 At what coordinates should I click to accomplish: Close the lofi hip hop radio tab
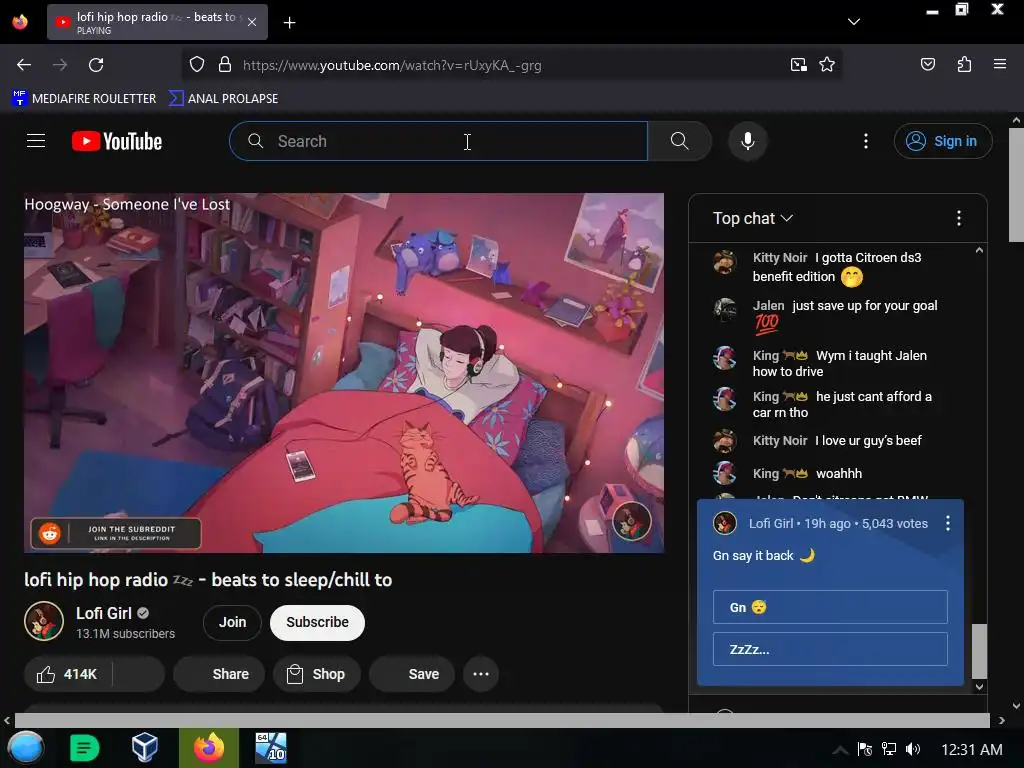252,22
